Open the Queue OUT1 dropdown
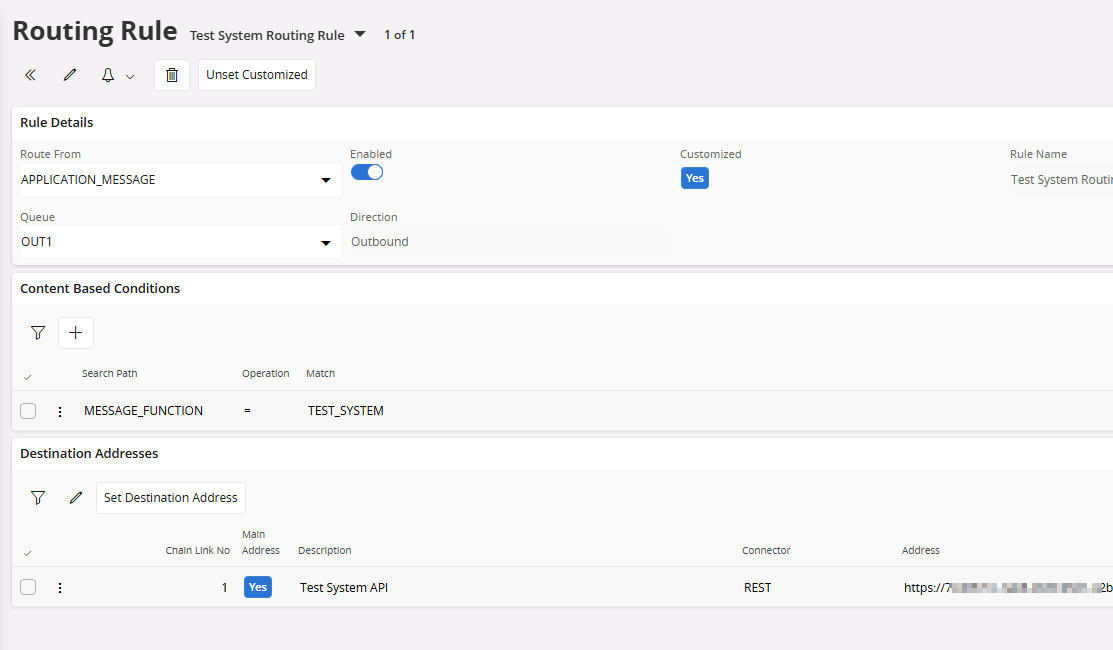1113x650 pixels. point(325,243)
